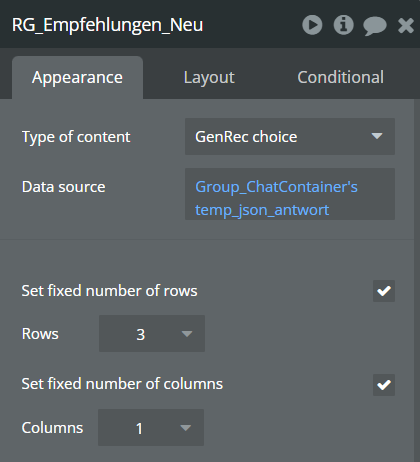Open the info icon for element reference
This screenshot has width=420, height=462.
[x=343, y=25]
